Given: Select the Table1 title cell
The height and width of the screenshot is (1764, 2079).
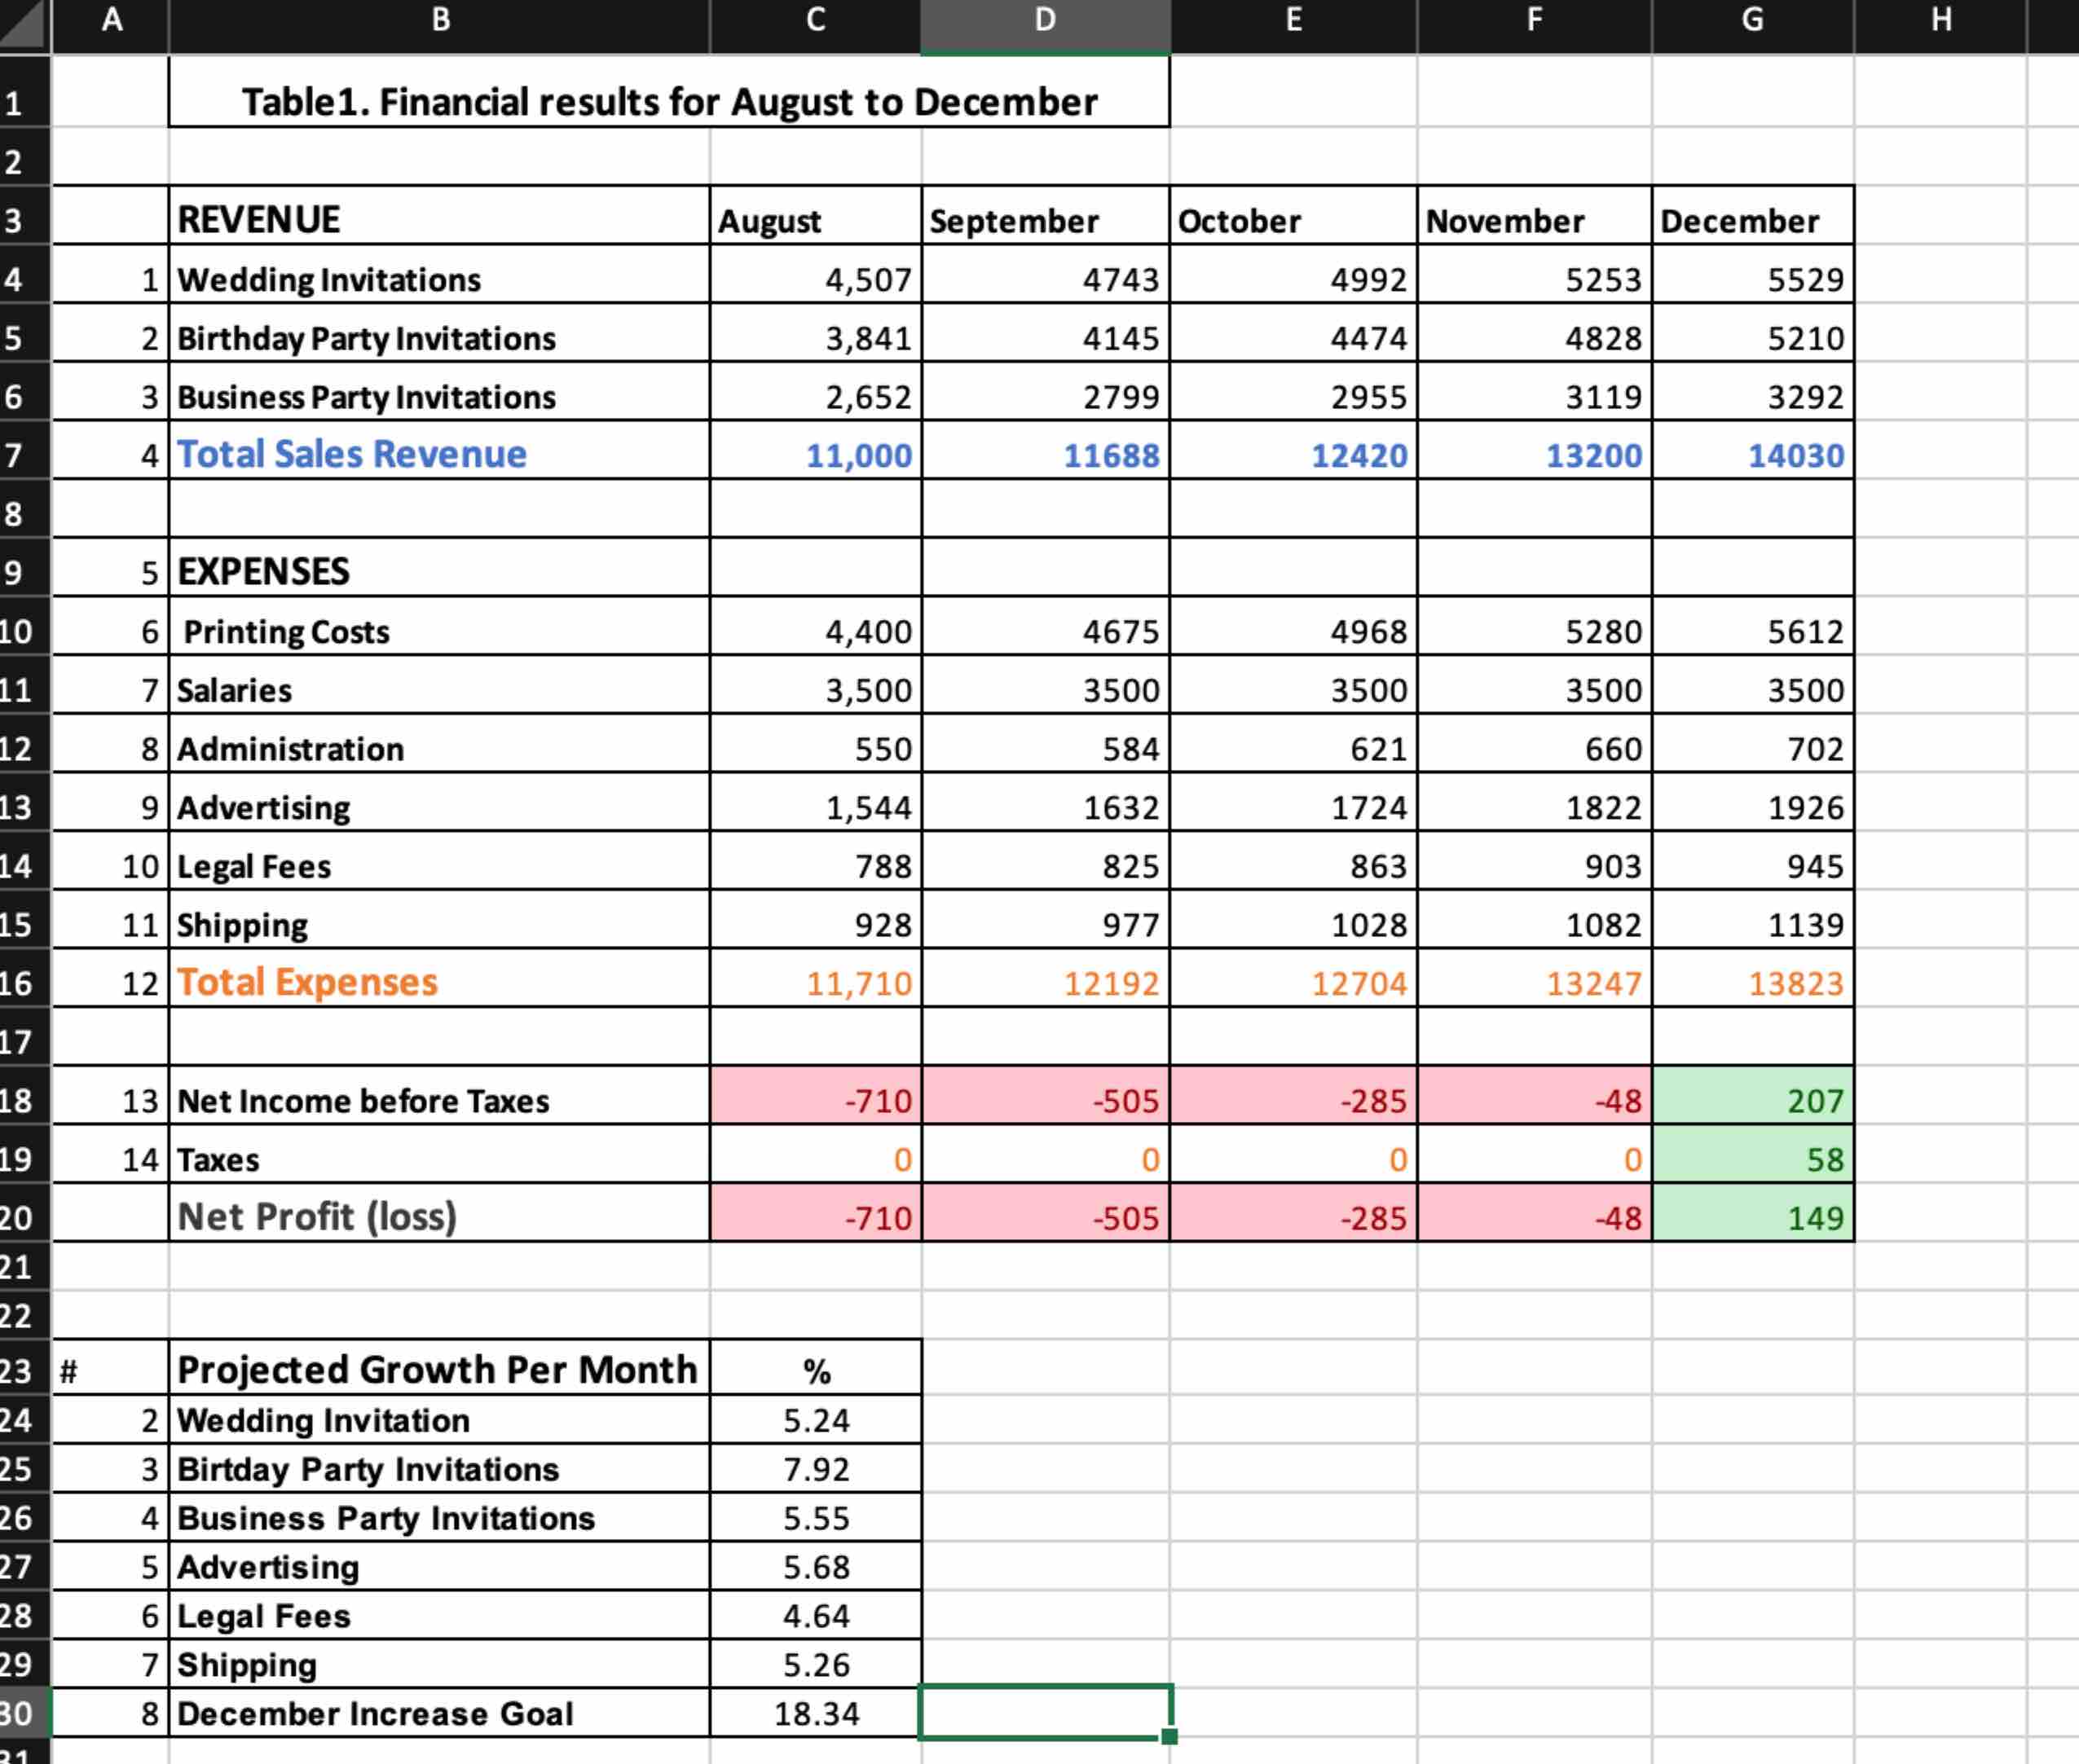Looking at the screenshot, I should 668,100.
